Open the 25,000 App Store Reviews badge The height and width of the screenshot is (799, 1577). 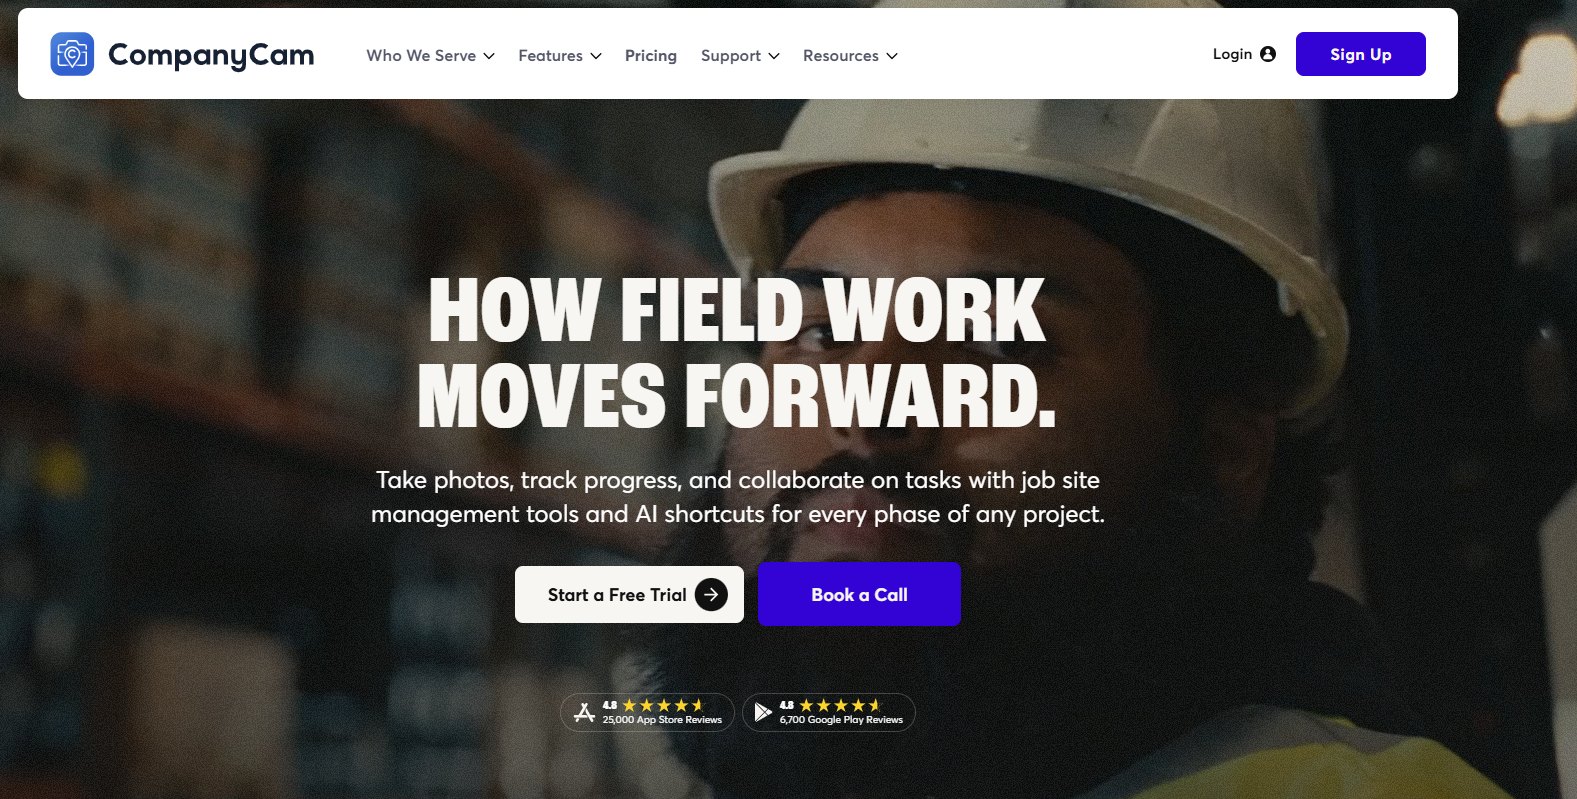pyautogui.click(x=647, y=712)
